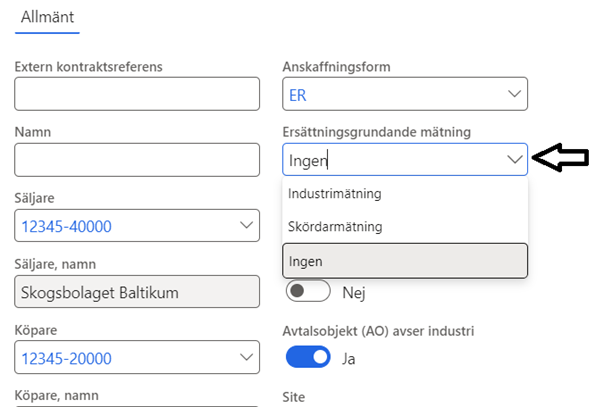604x408 pixels.
Task: Expand the Säljare dropdown chevron
Action: pos(247,226)
